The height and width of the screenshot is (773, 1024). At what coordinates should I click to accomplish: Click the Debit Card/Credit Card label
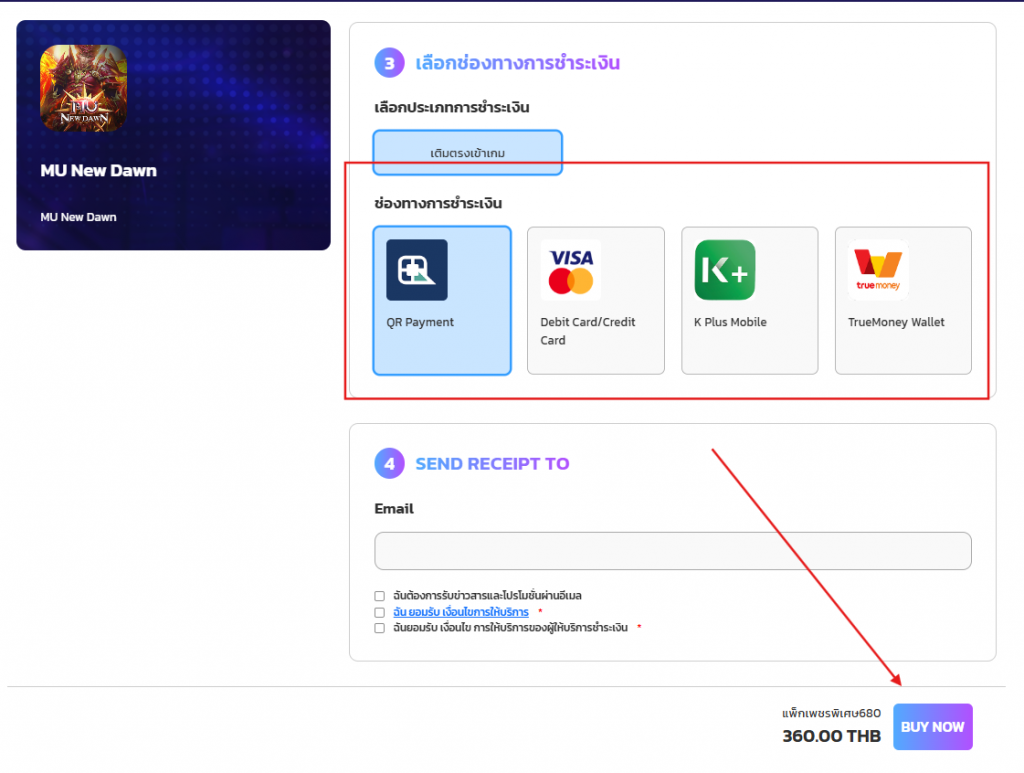point(588,331)
